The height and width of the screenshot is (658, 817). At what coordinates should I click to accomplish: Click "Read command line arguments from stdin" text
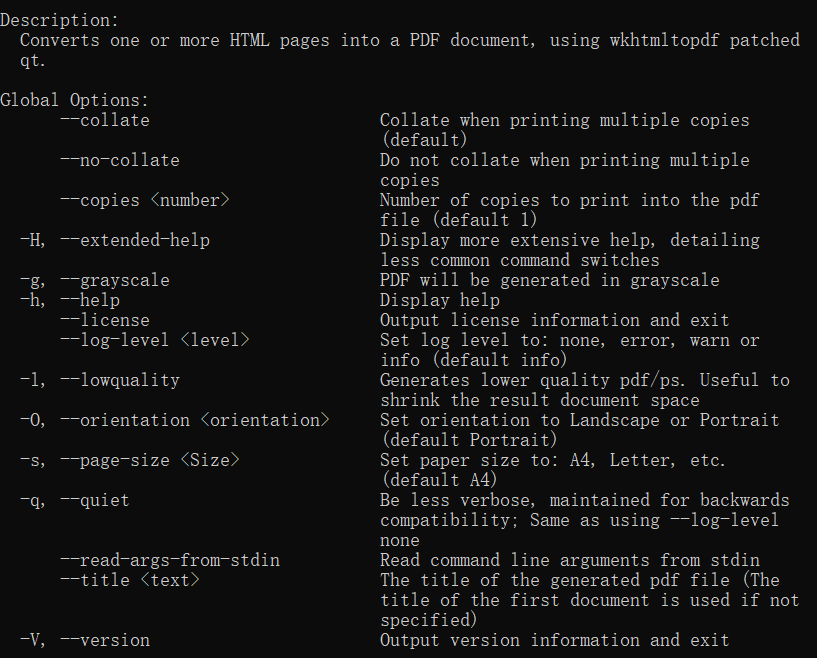point(569,560)
